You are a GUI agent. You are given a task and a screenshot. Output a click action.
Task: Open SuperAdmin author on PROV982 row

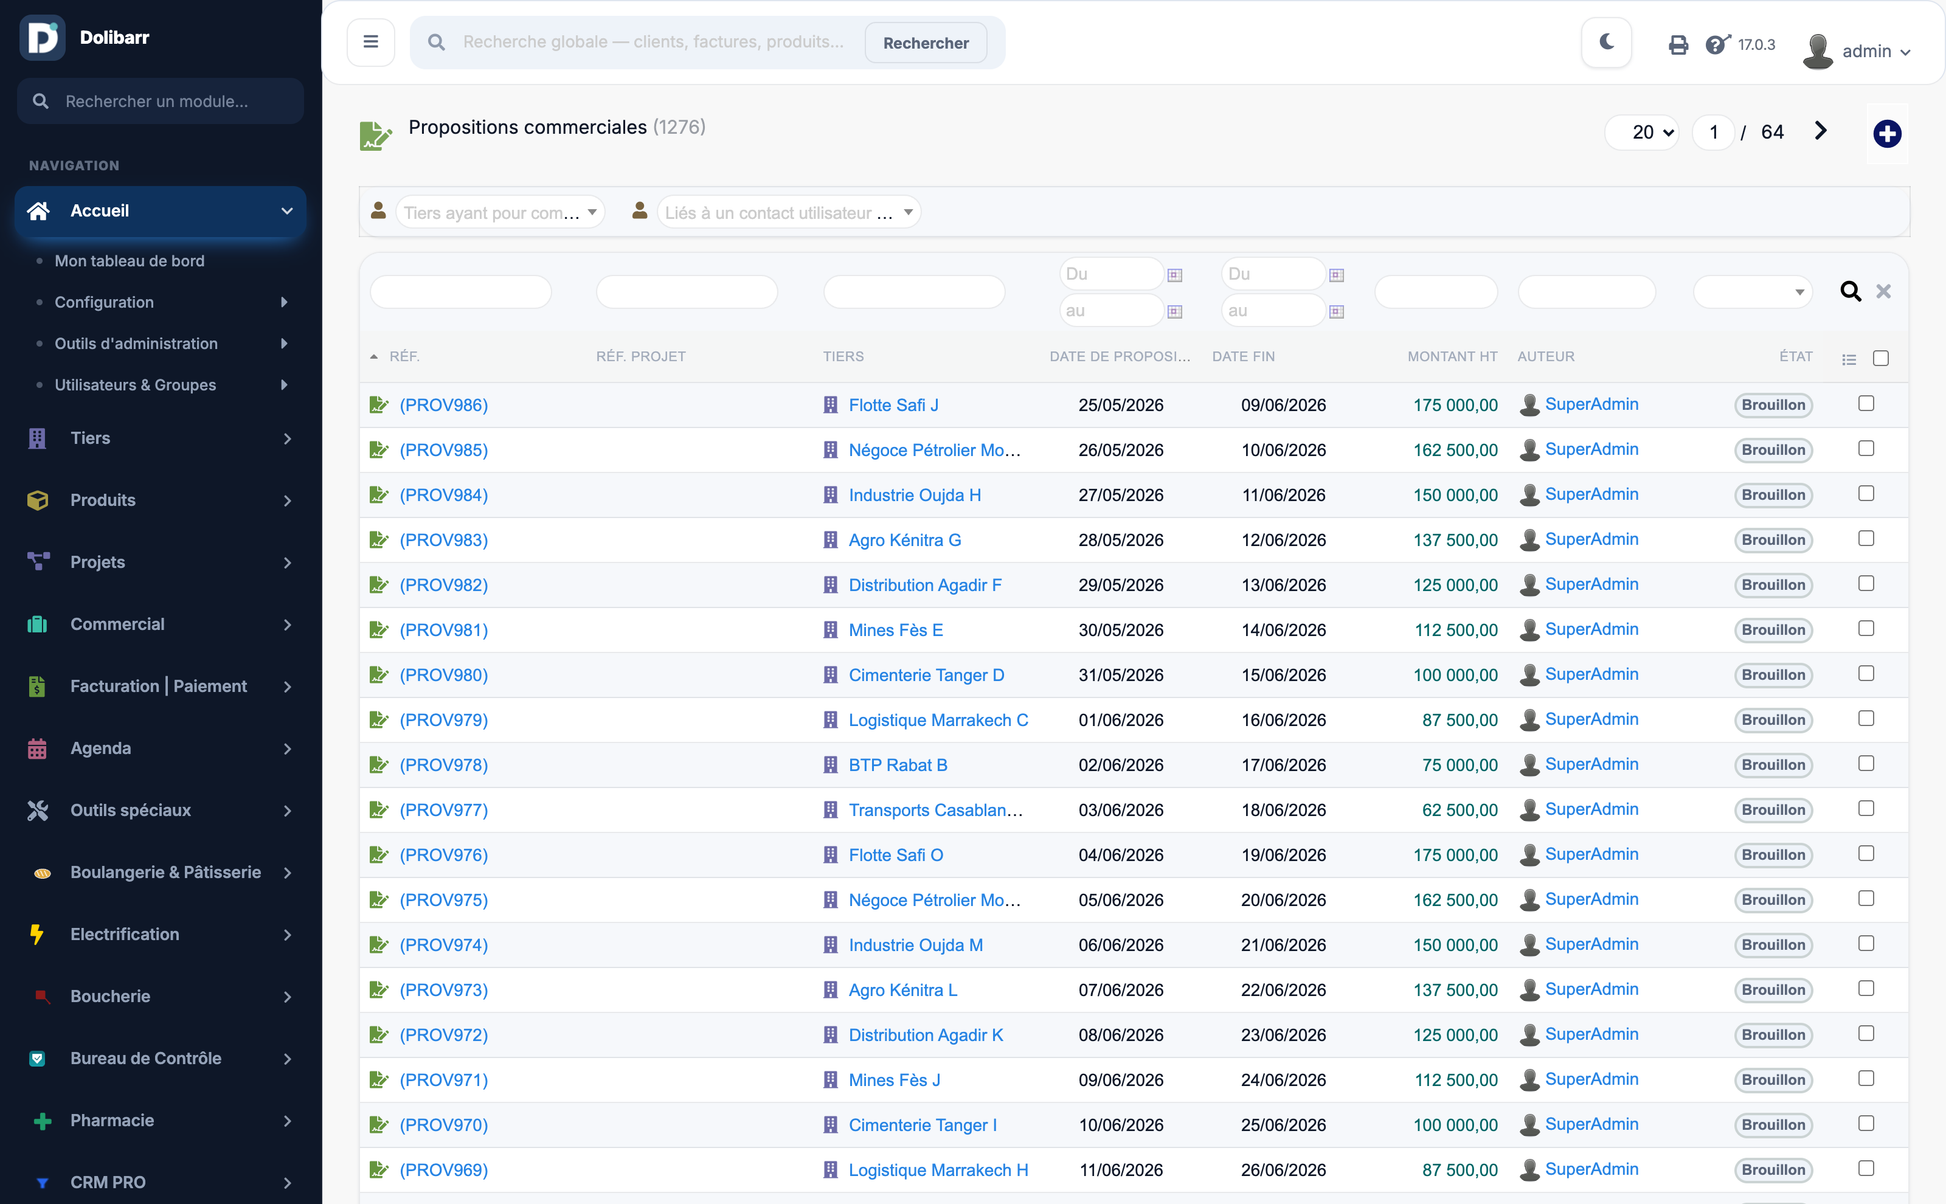tap(1591, 584)
